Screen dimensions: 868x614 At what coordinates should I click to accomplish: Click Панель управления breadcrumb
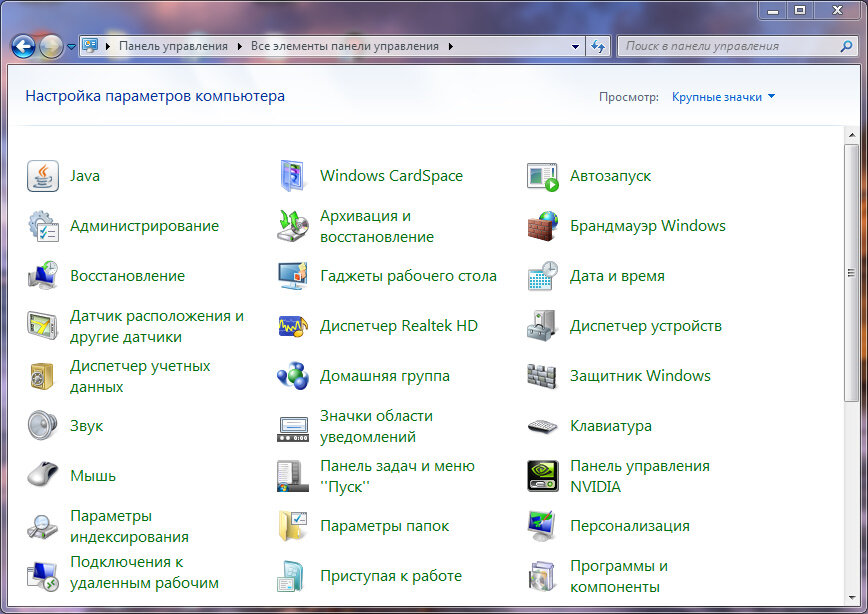click(x=173, y=47)
